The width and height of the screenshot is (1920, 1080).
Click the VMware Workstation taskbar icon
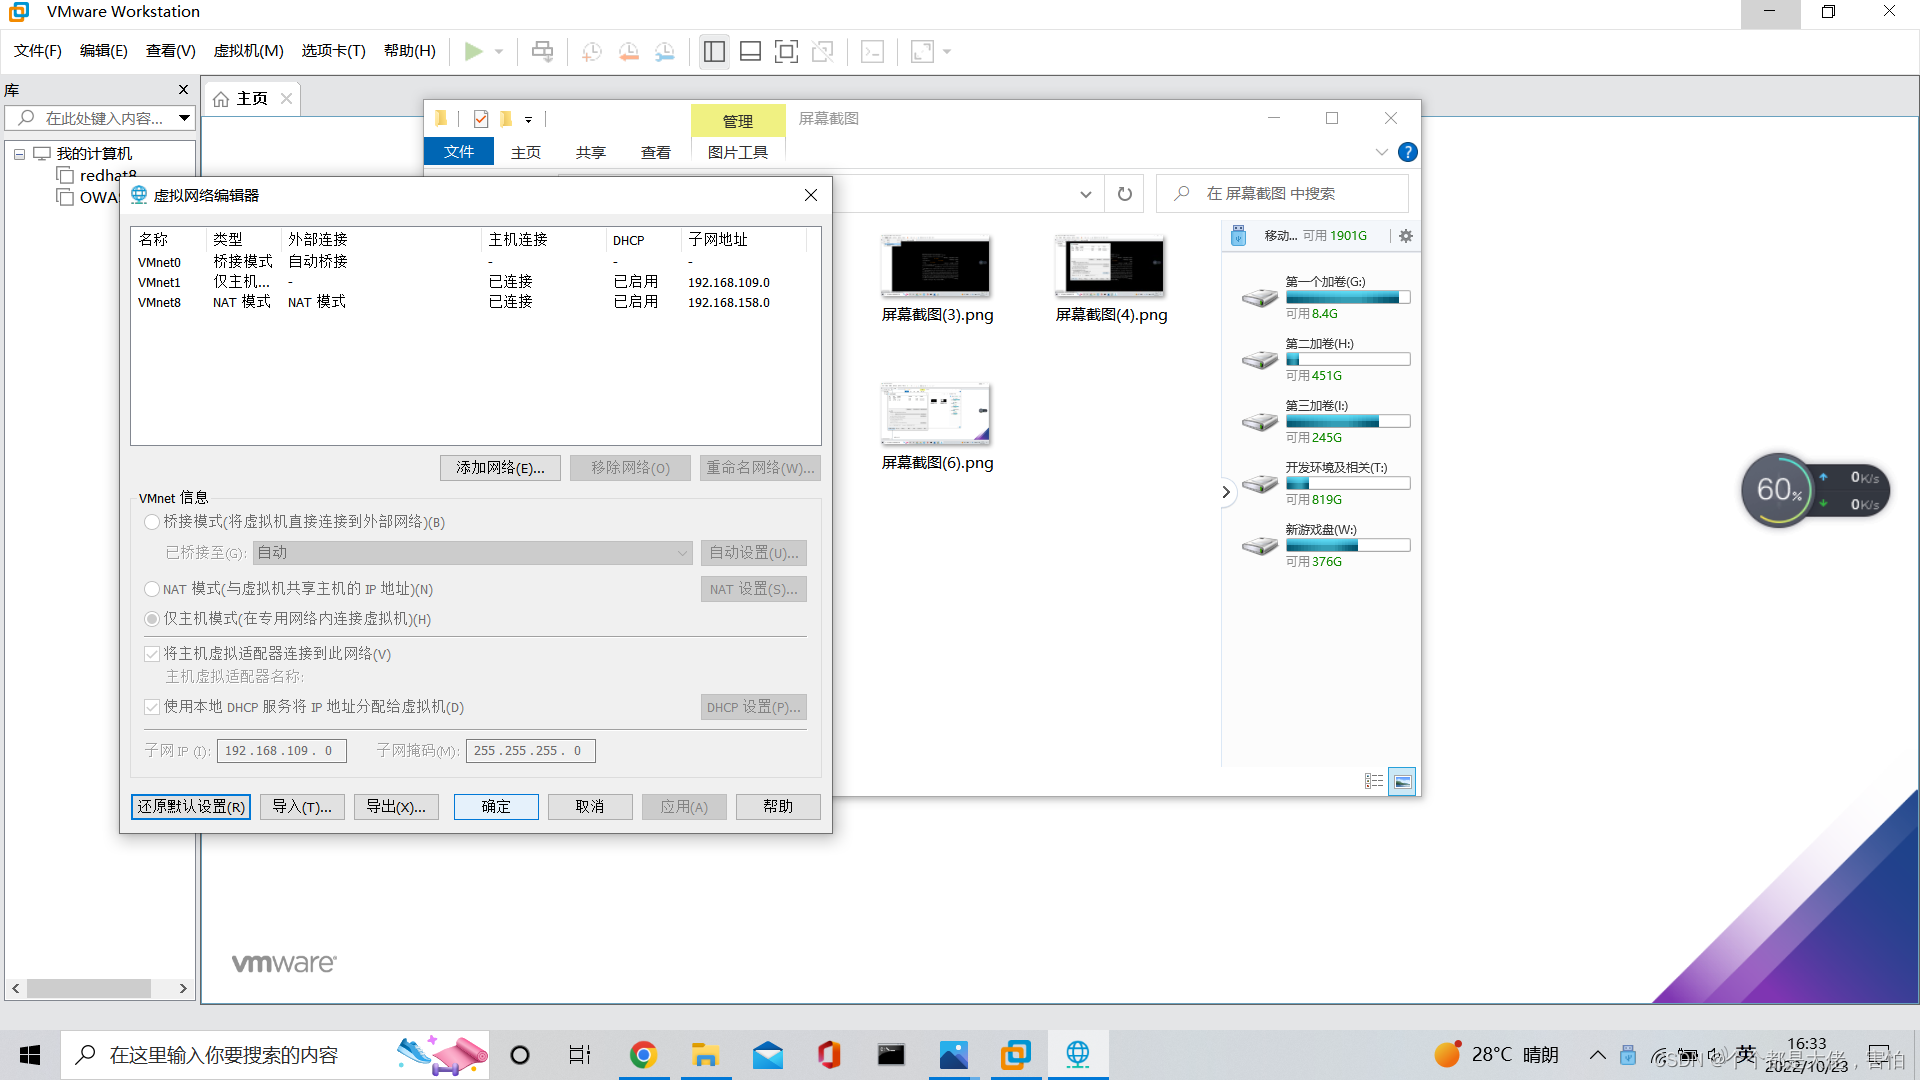coord(1016,1055)
